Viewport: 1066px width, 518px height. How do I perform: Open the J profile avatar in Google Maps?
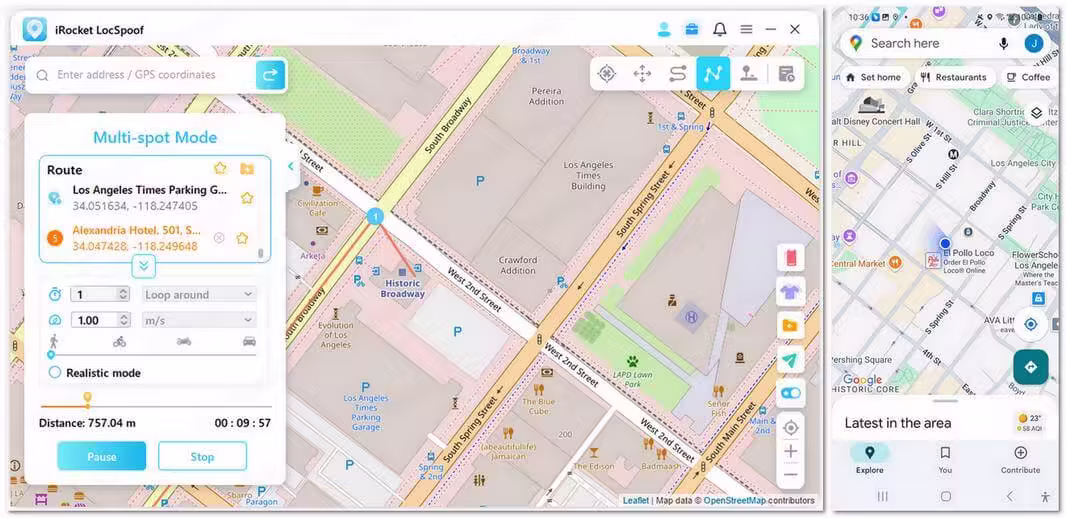point(1034,44)
